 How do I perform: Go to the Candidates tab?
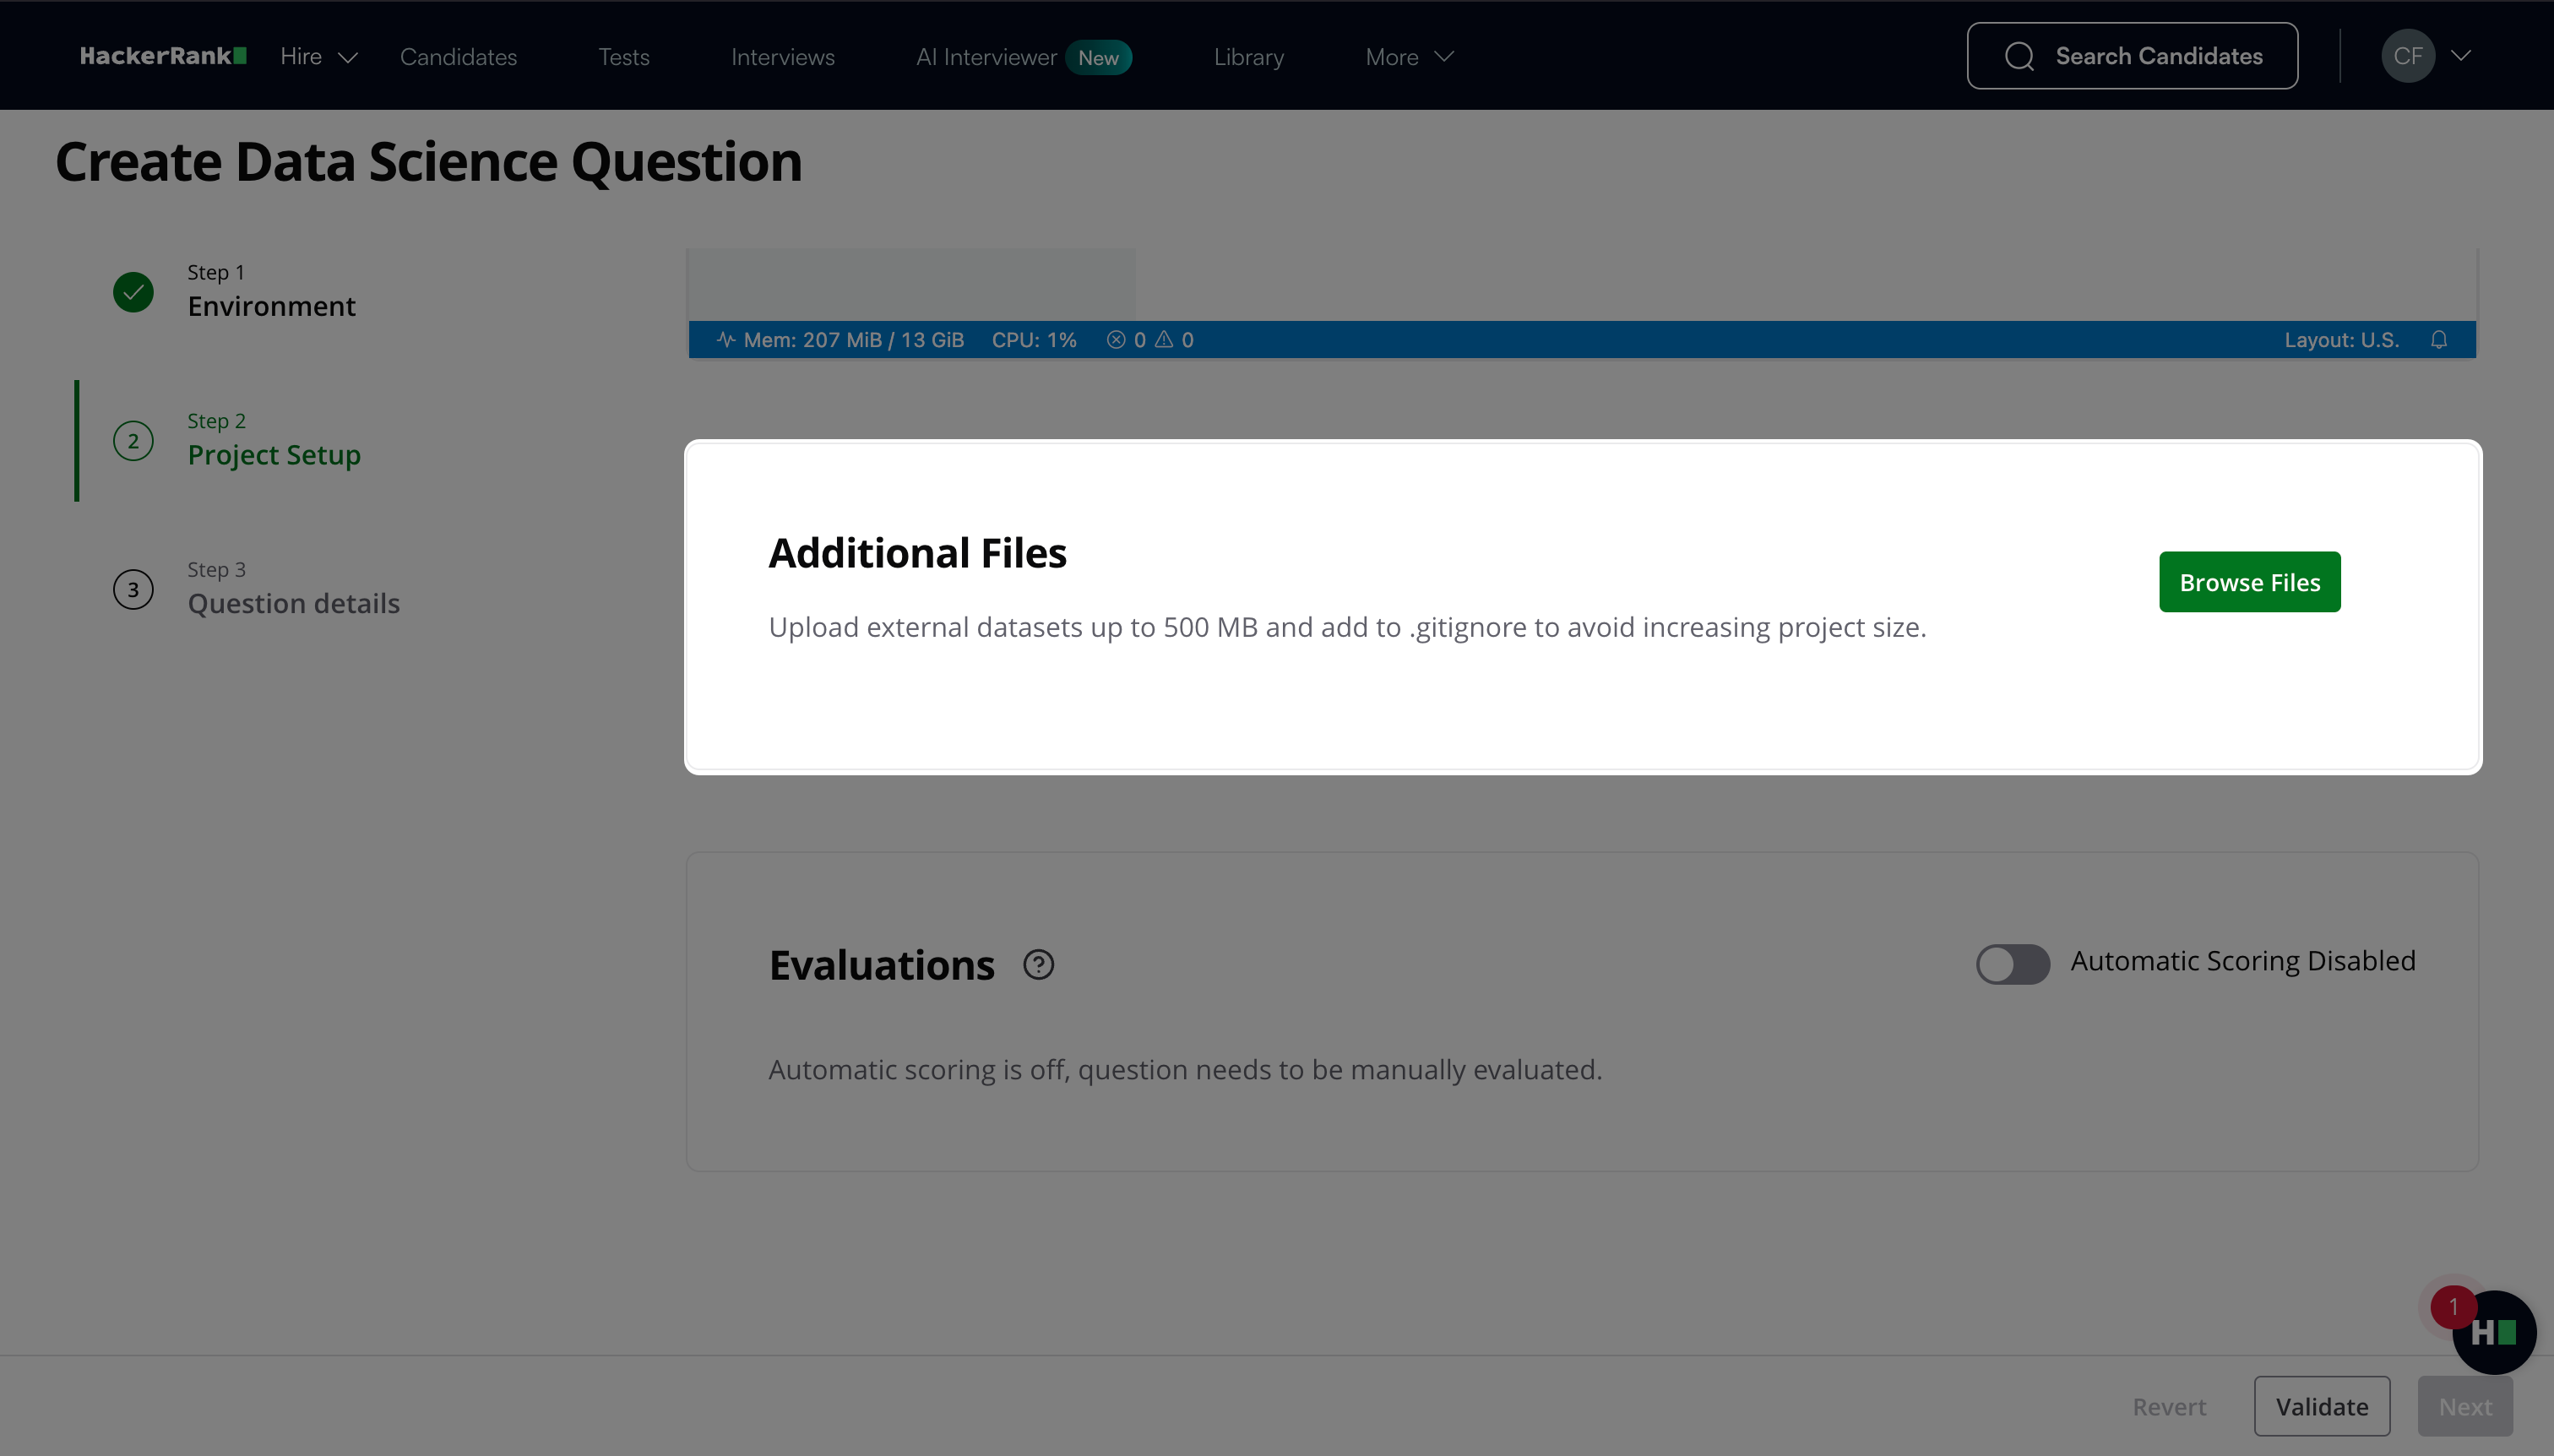point(458,57)
